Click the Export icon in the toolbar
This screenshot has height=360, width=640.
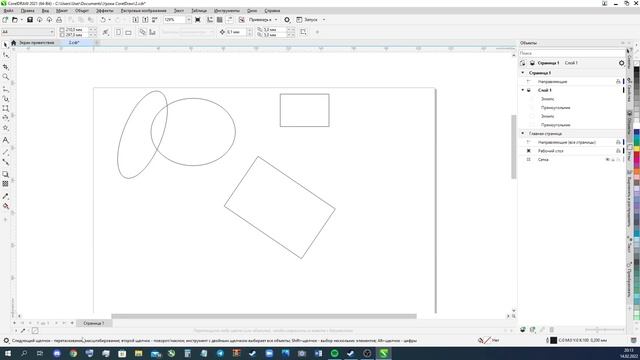pyautogui.click(x=145, y=20)
